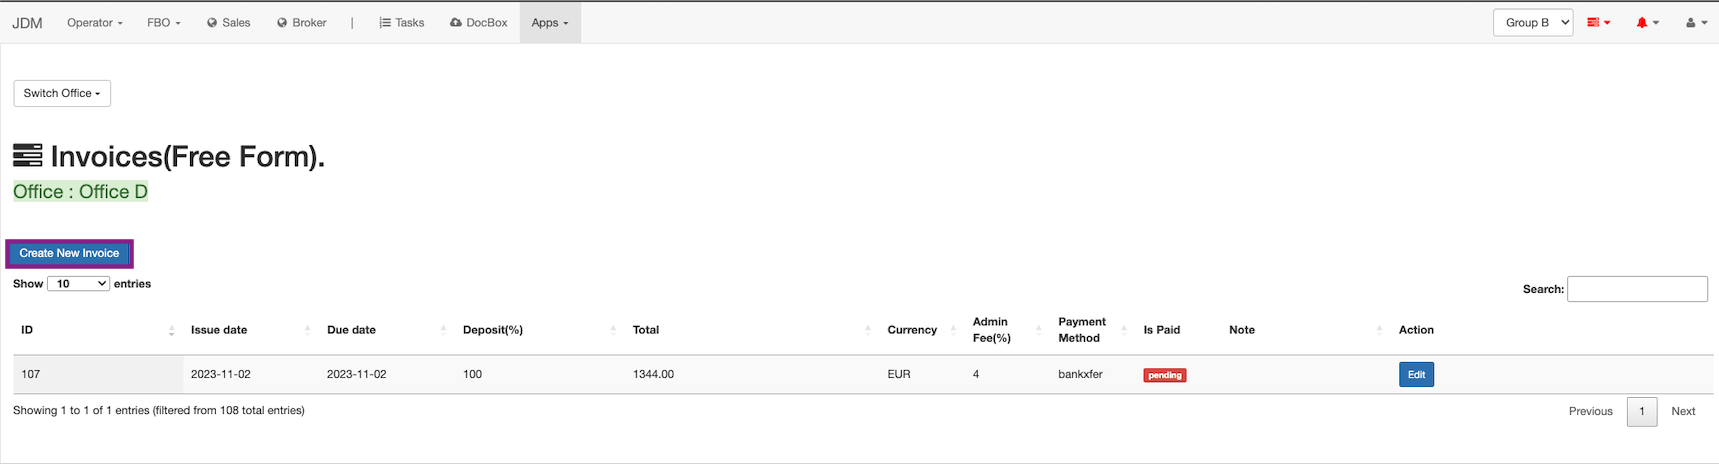This screenshot has width=1719, height=464.
Task: Expand the FBO dropdown menu
Action: tap(163, 23)
